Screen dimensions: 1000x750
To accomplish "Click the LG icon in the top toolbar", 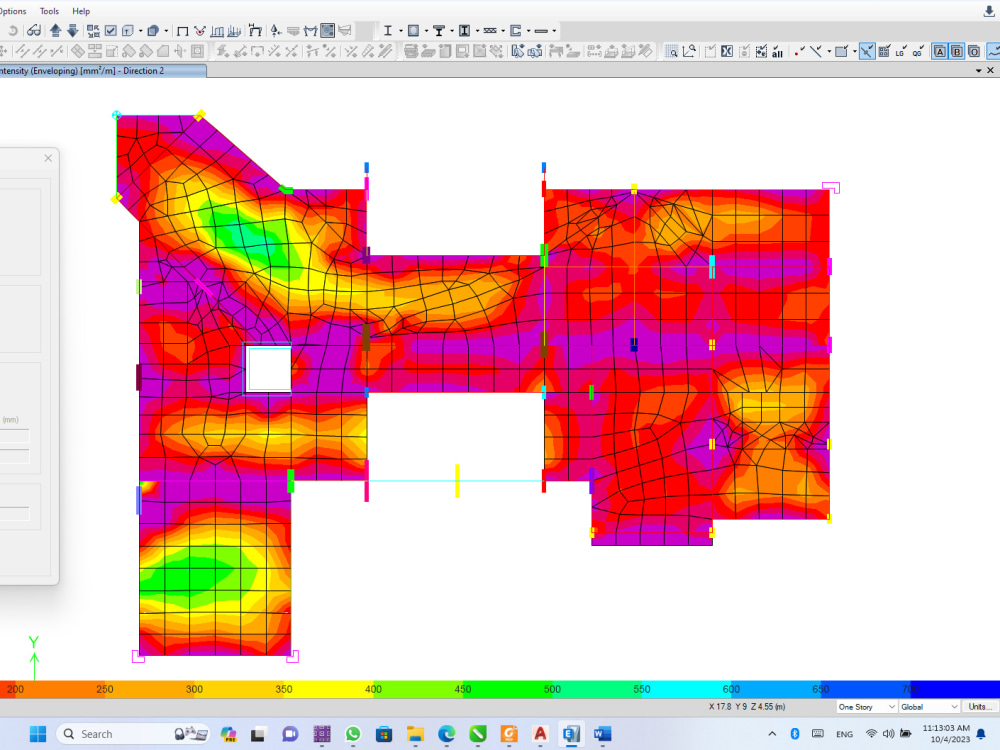I will pos(900,50).
